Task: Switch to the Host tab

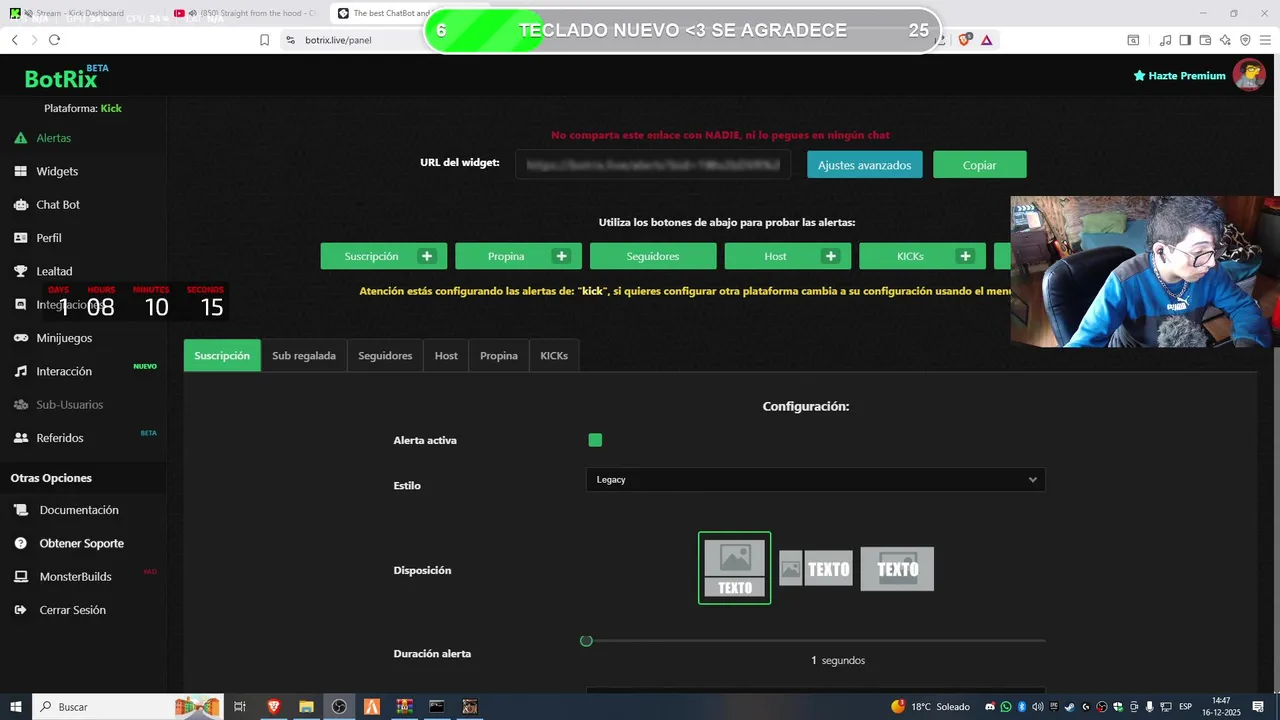Action: (446, 355)
